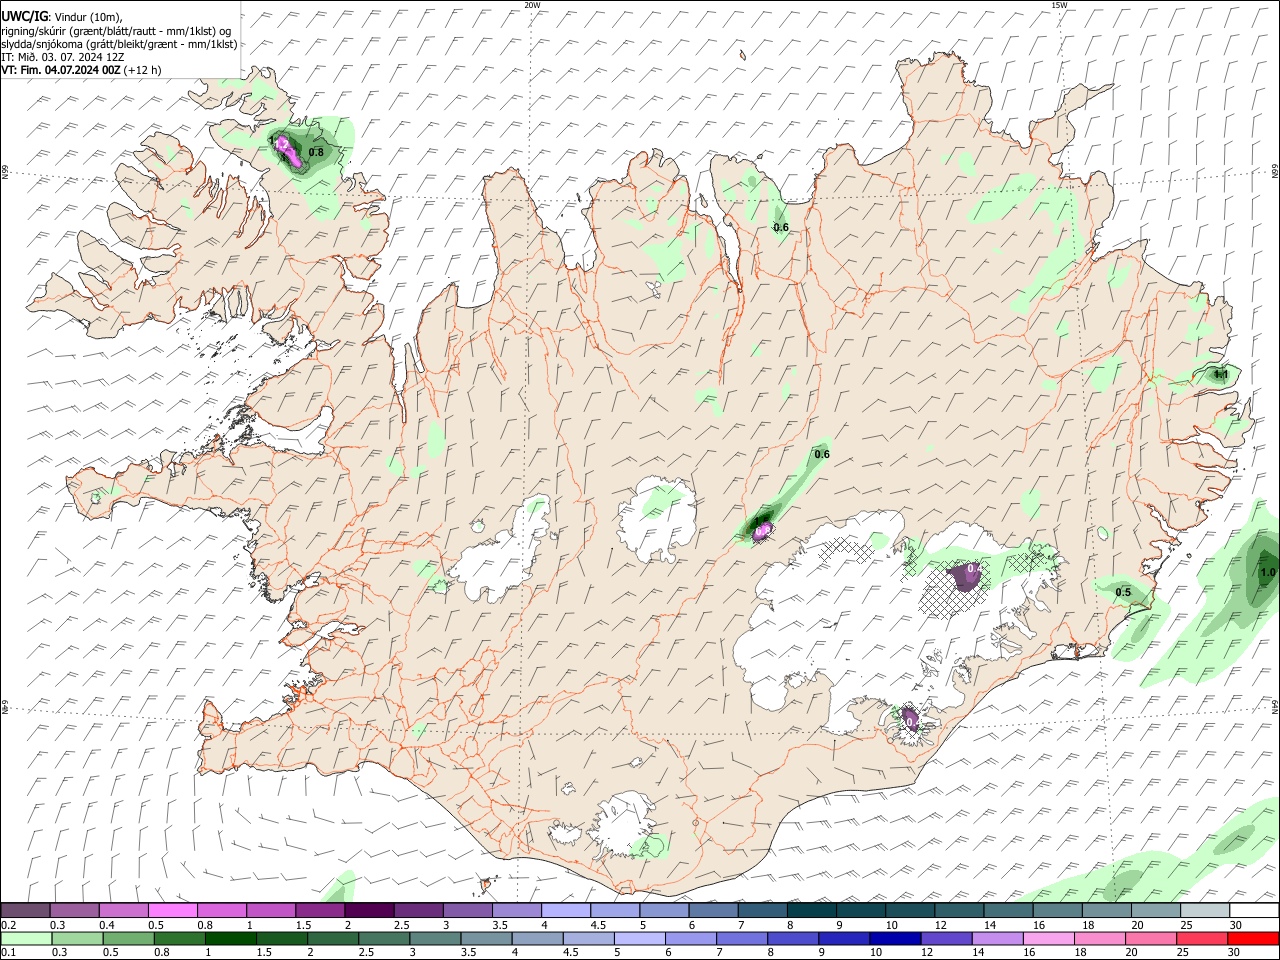1280x960 pixels.
Task: Click the pink precipitation cell in the Westfjords
Action: click(x=288, y=150)
